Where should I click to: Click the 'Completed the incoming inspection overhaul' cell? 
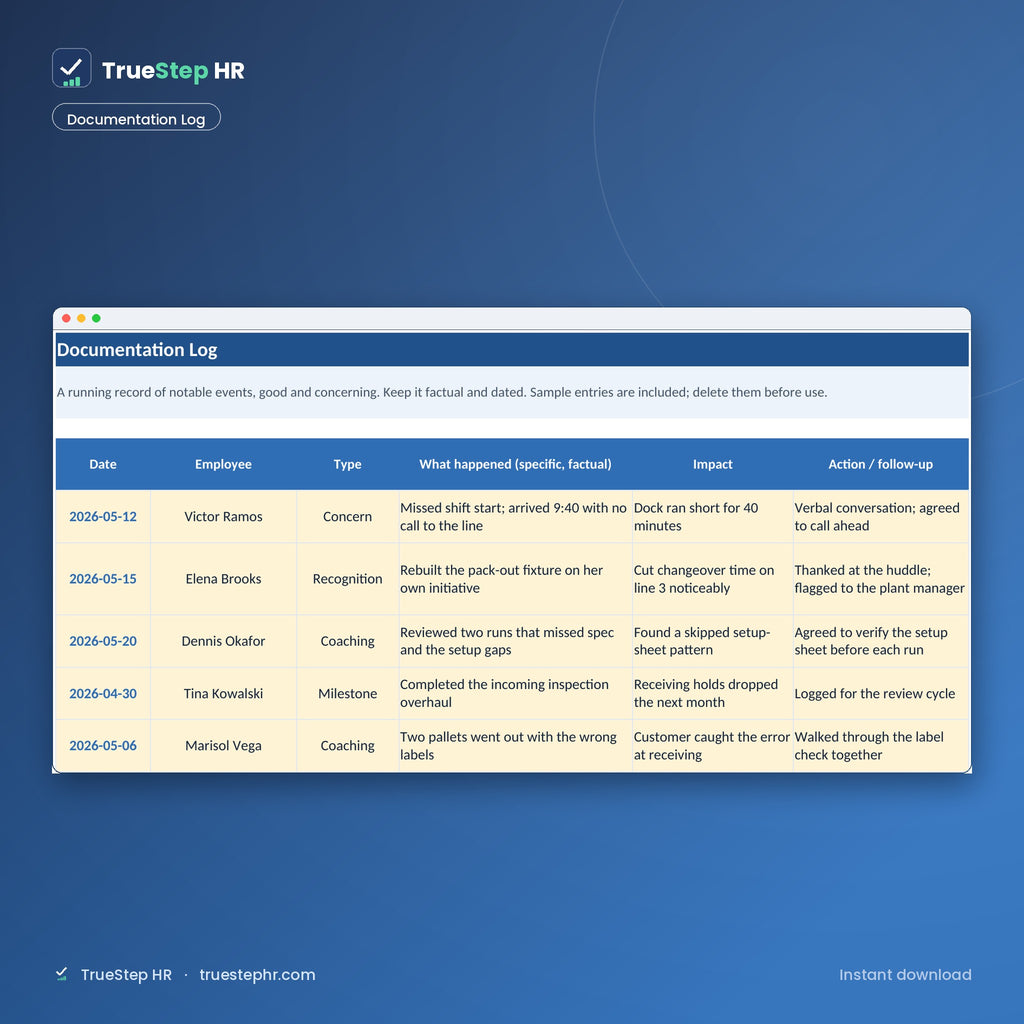pos(515,694)
